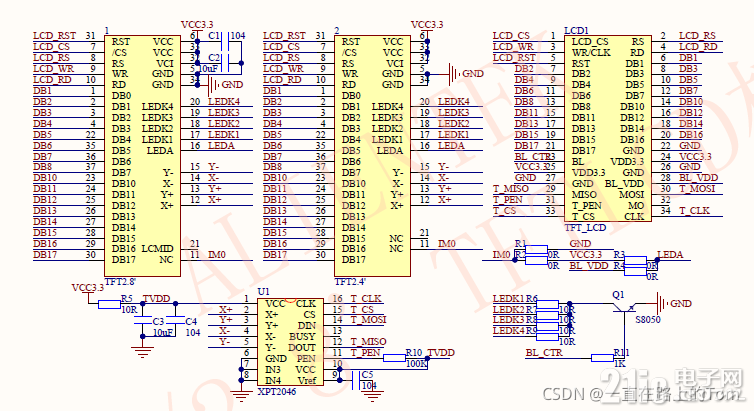754x411 pixels.
Task: Click the U1 designator
Action: pos(264,292)
